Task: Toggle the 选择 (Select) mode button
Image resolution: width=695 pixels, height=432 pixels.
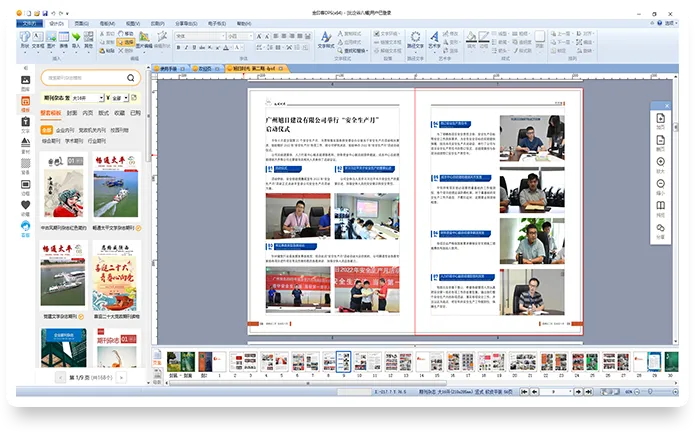Action: click(x=126, y=42)
